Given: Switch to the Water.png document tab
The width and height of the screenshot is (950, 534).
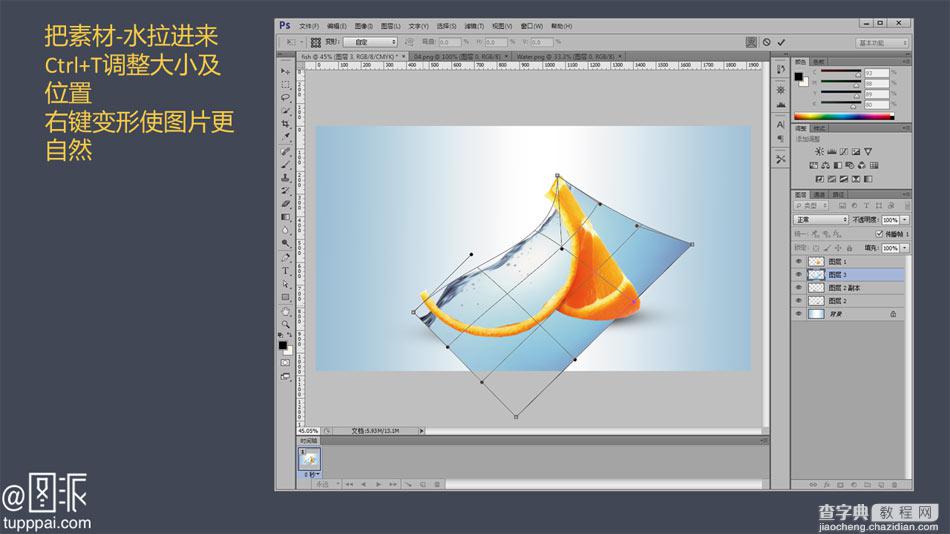Looking at the screenshot, I should click(567, 56).
